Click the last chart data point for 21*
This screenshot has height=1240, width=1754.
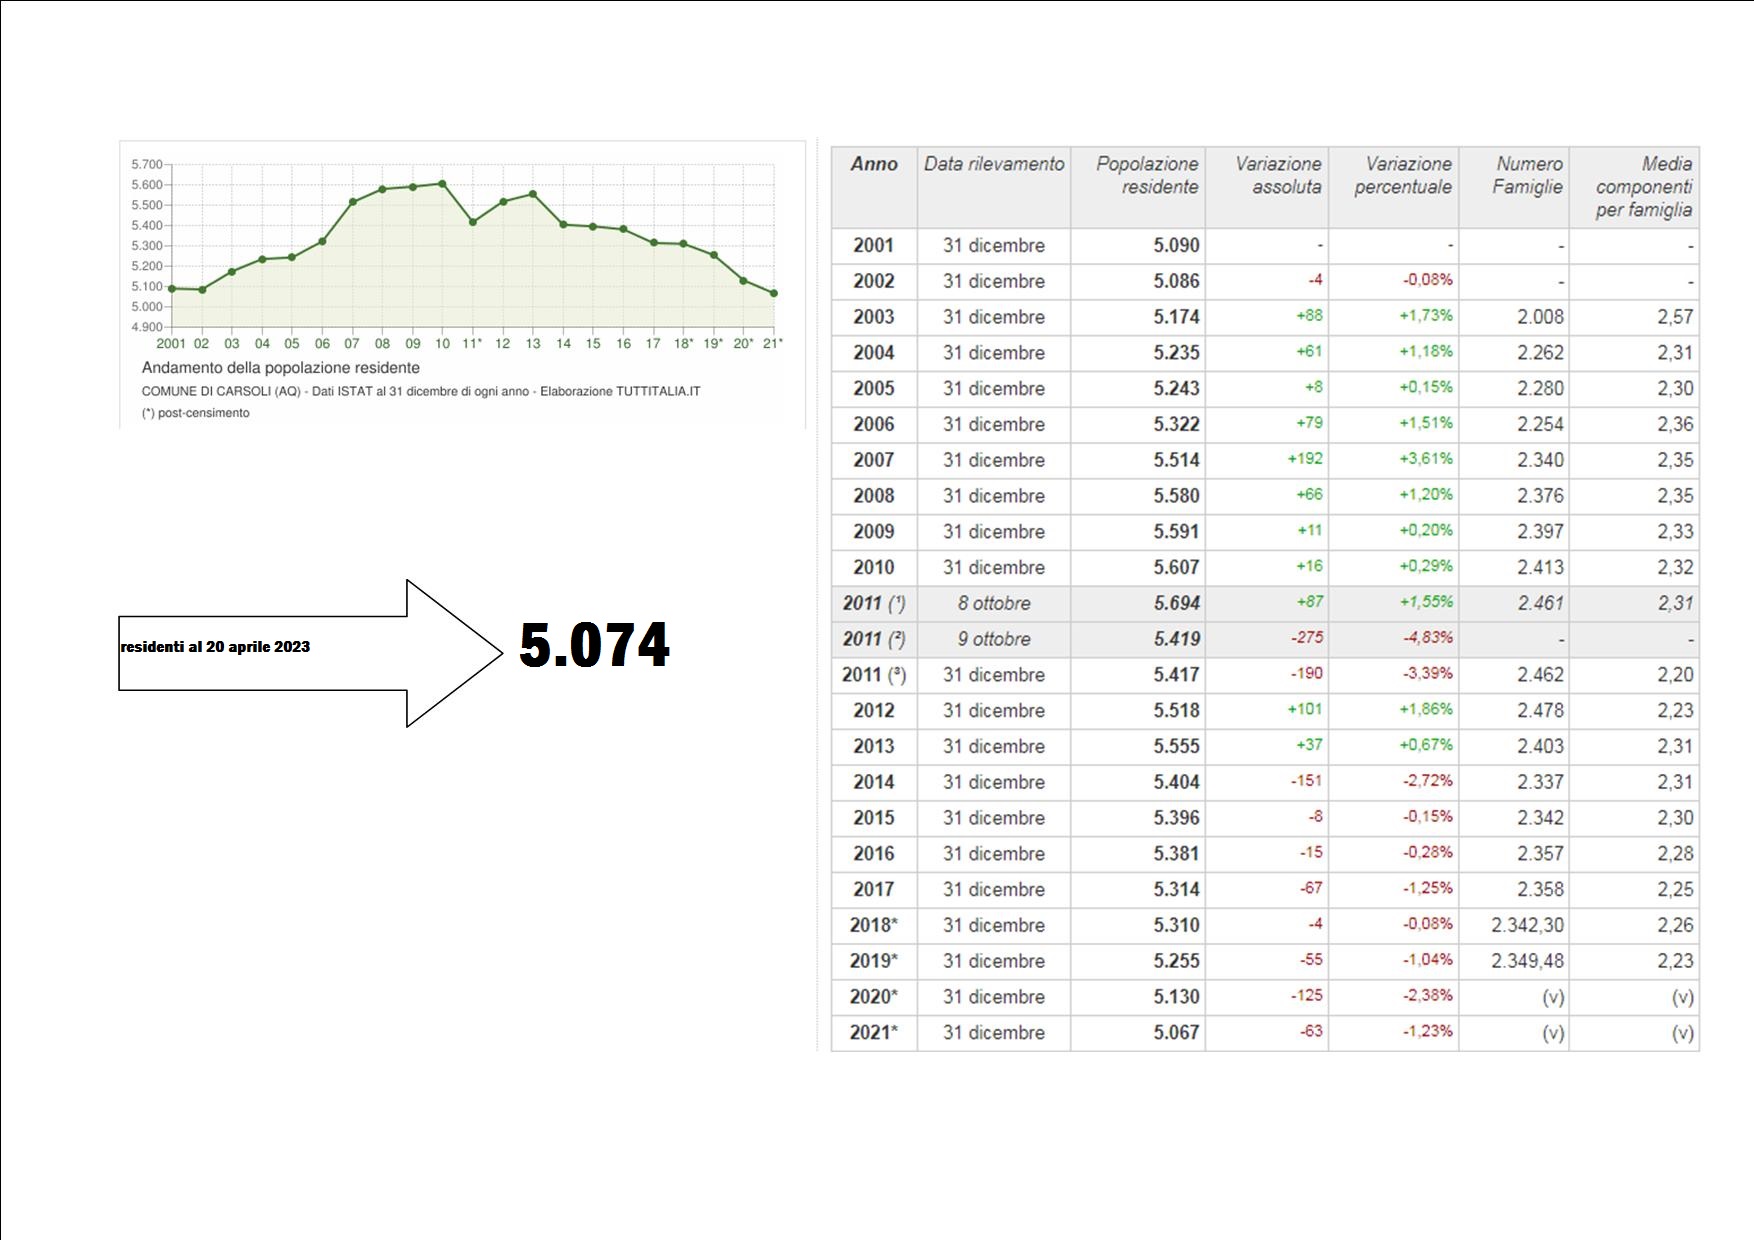point(774,293)
